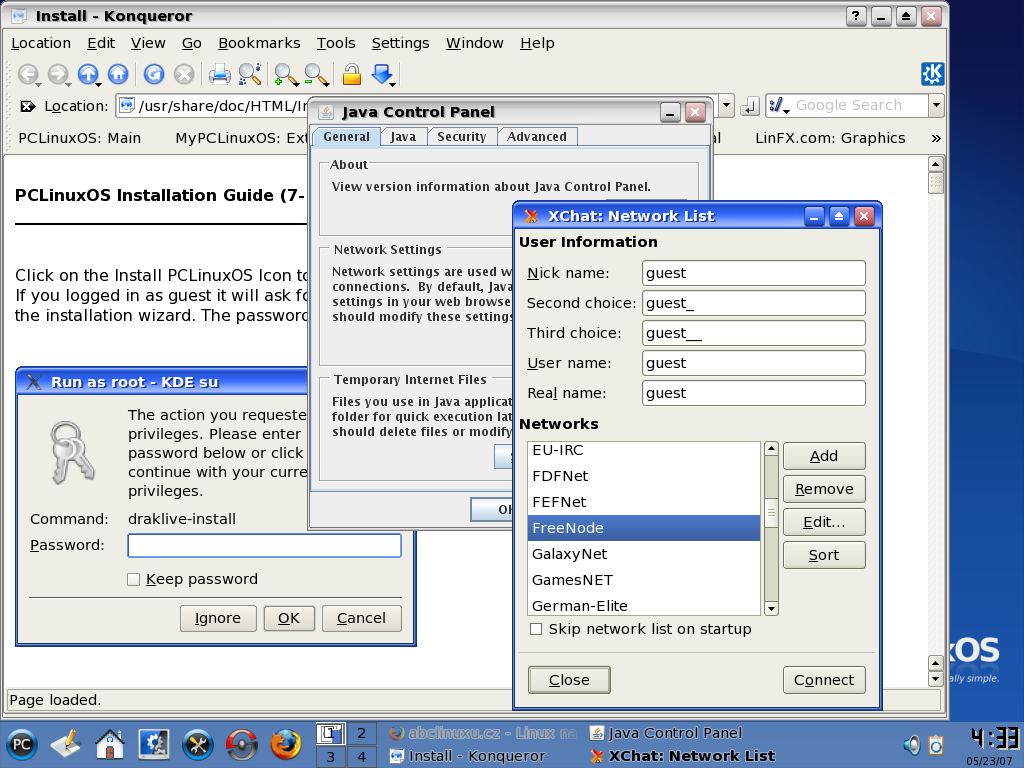Click Sort in the Networks section

pos(824,554)
